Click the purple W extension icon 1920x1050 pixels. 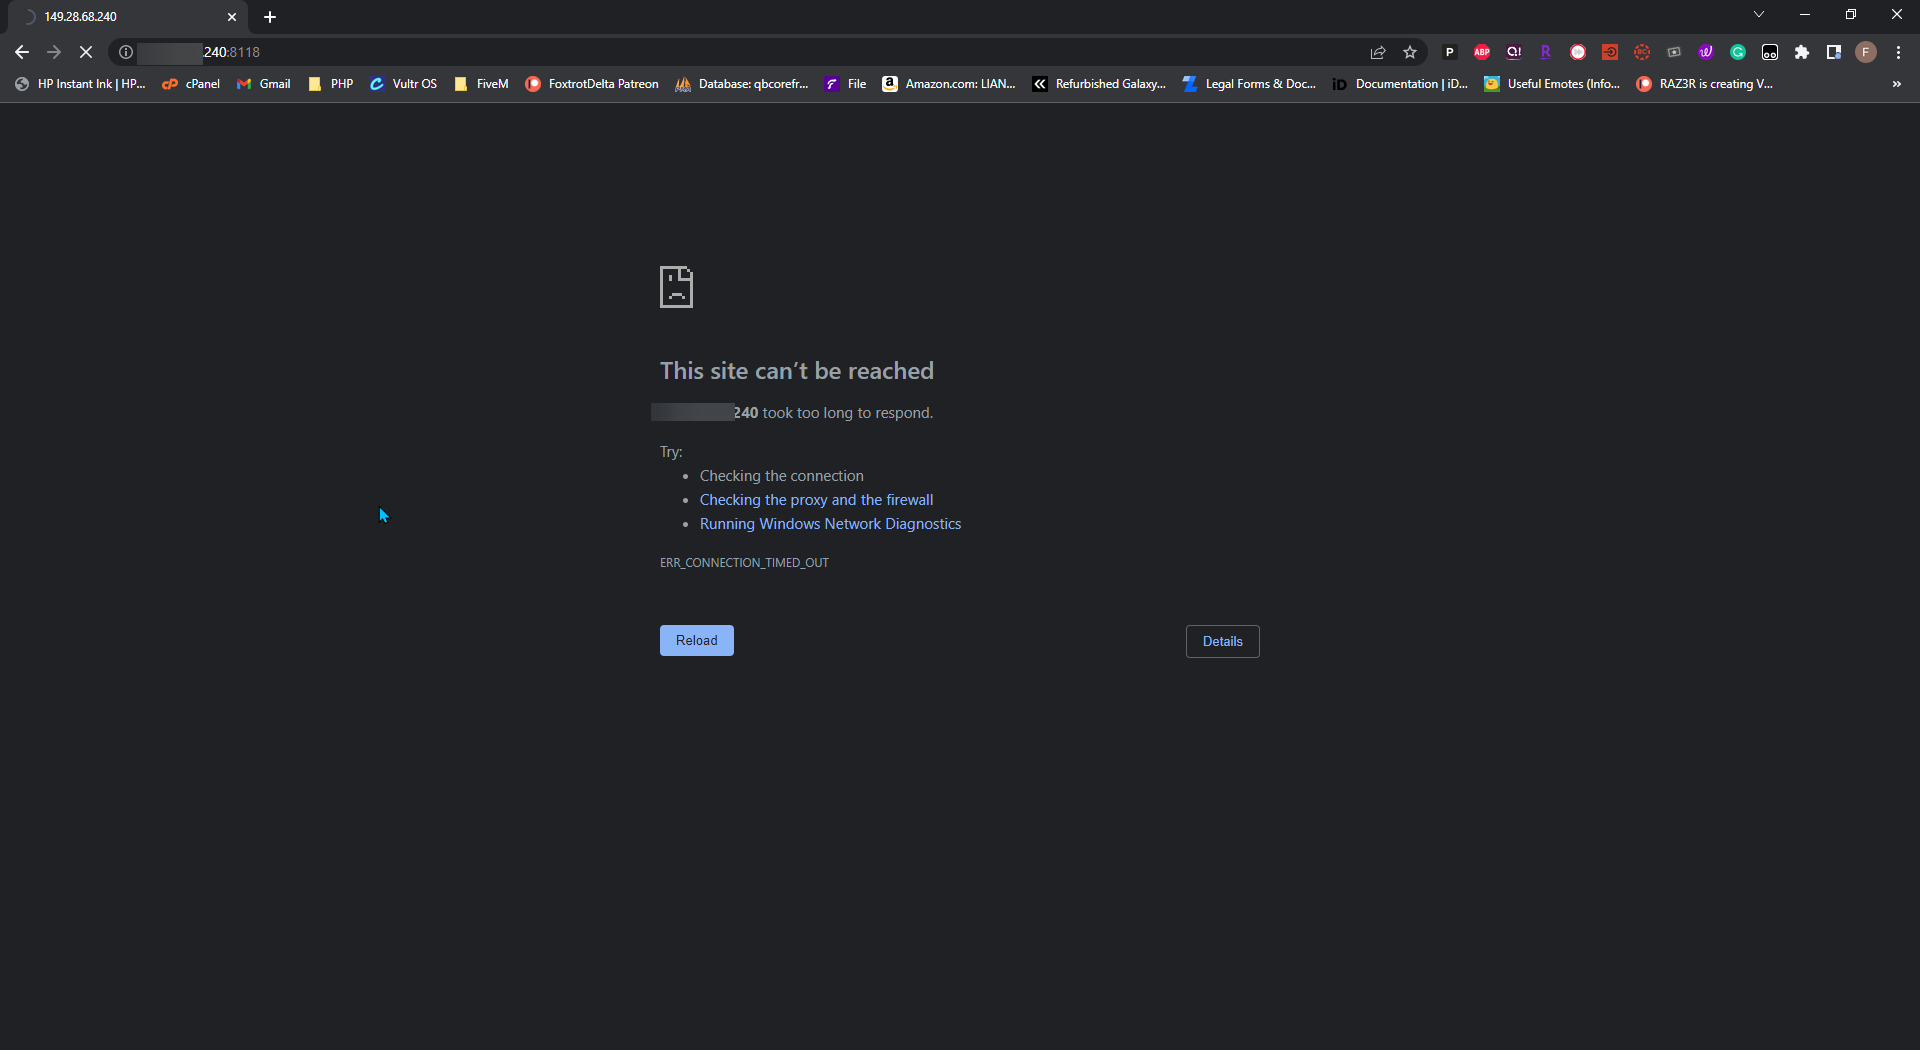1705,52
